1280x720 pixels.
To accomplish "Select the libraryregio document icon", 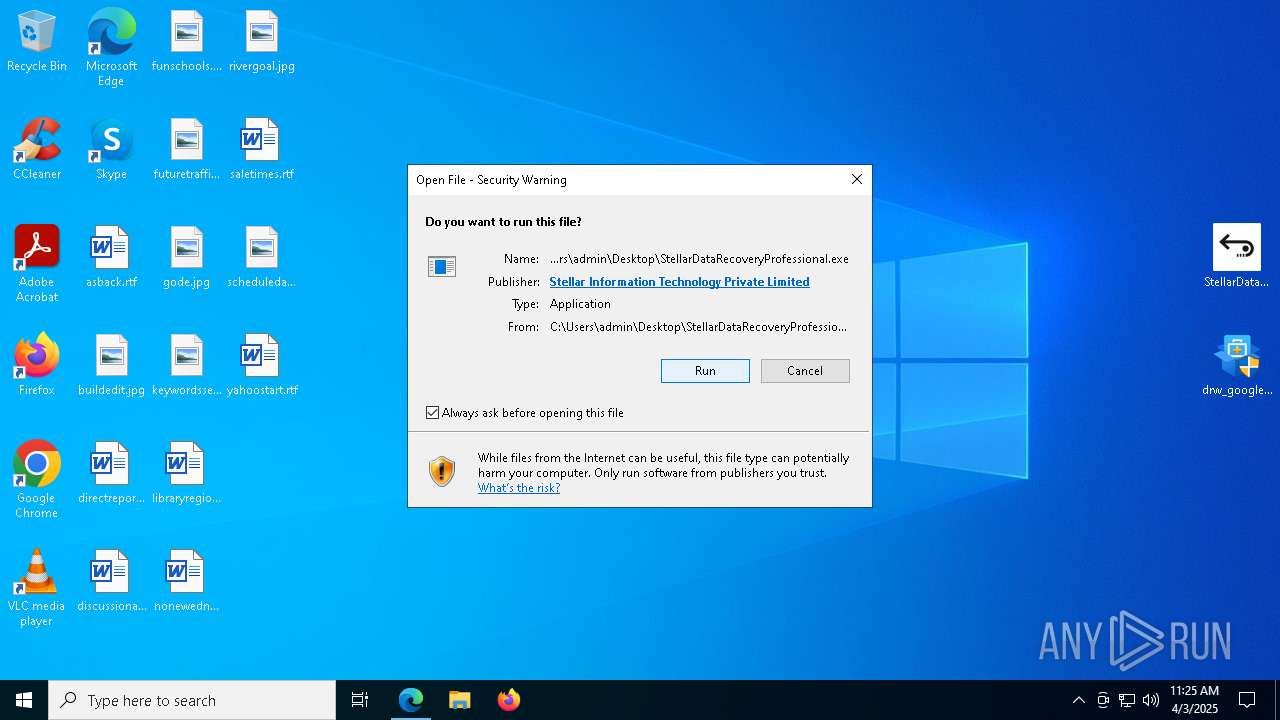I will coord(186,473).
